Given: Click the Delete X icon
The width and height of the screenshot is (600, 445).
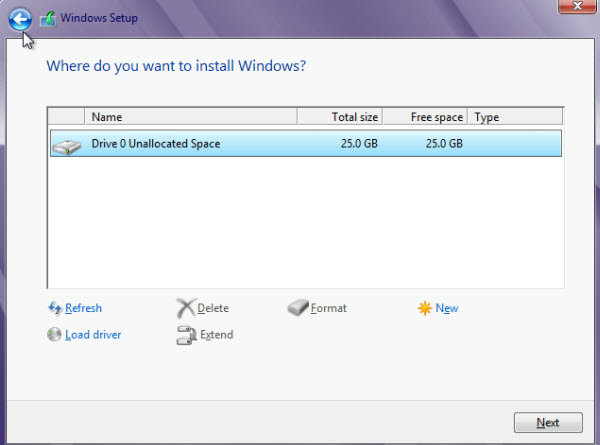Looking at the screenshot, I should (186, 308).
